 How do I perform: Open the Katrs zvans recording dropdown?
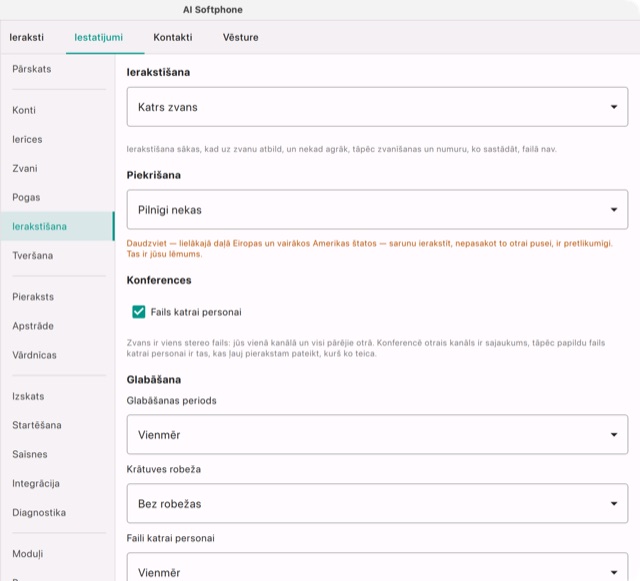[377, 107]
